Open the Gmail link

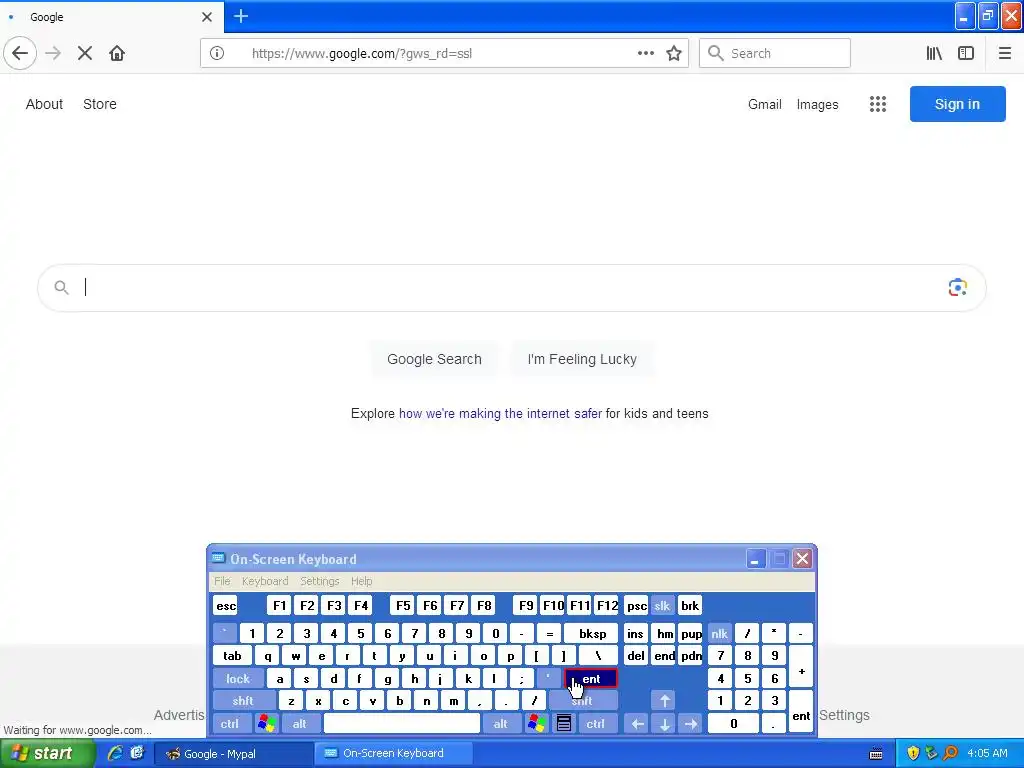(765, 104)
